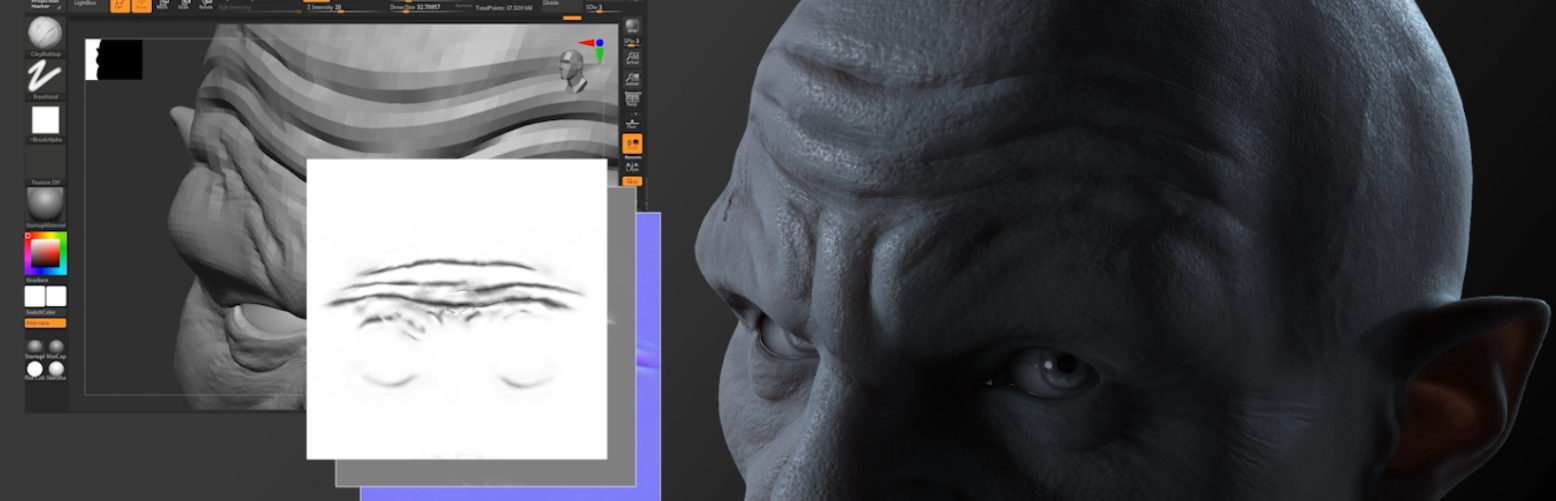Open LightBox browser
The width and height of the screenshot is (1556, 501).
tap(86, 4)
